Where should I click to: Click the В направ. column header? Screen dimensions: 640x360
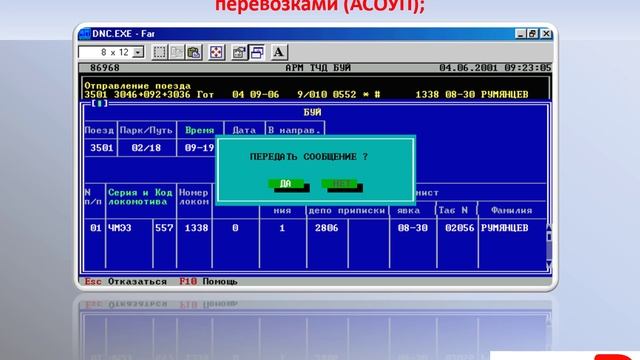pos(294,130)
